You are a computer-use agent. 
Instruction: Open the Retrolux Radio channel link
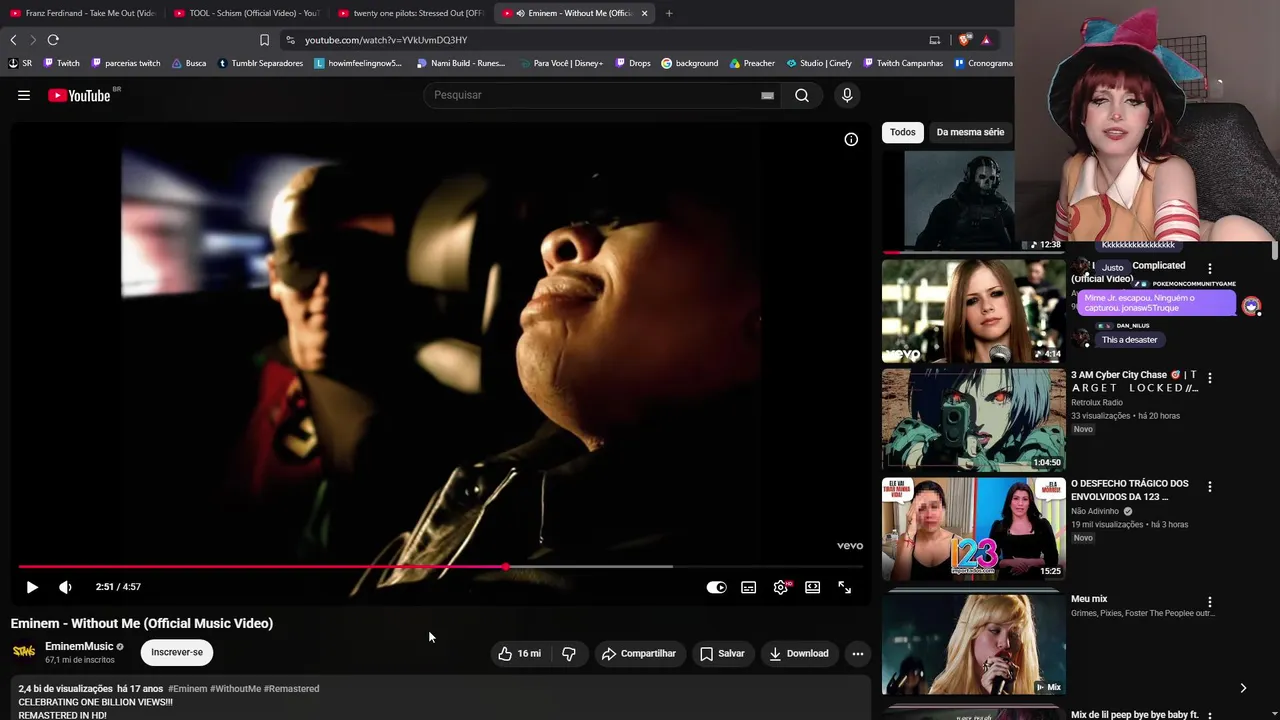click(1097, 402)
